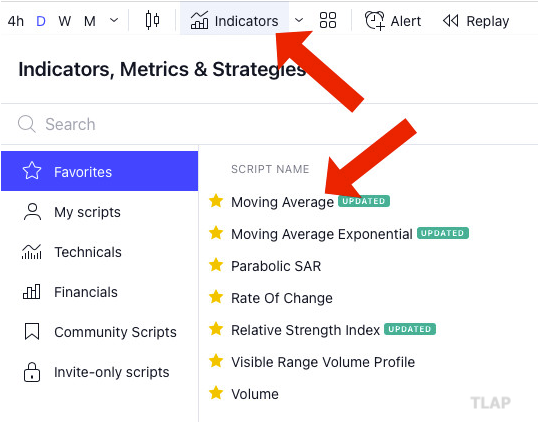Screen dimensions: 538x422
Task: Toggle Relative Strength Index favorite star
Action: click(x=216, y=329)
